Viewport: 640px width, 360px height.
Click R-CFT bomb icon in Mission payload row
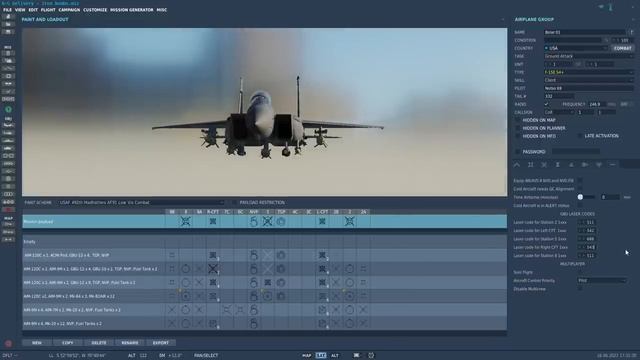[x=213, y=222]
